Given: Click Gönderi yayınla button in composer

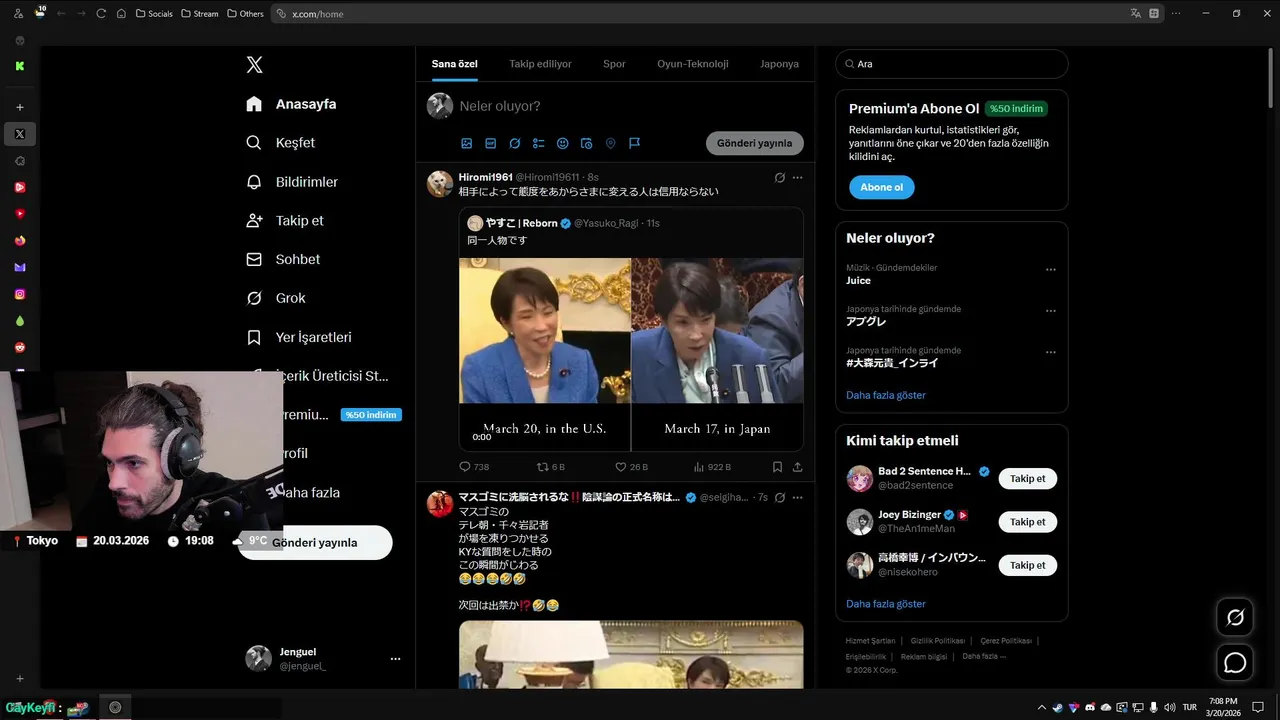Looking at the screenshot, I should pos(754,143).
